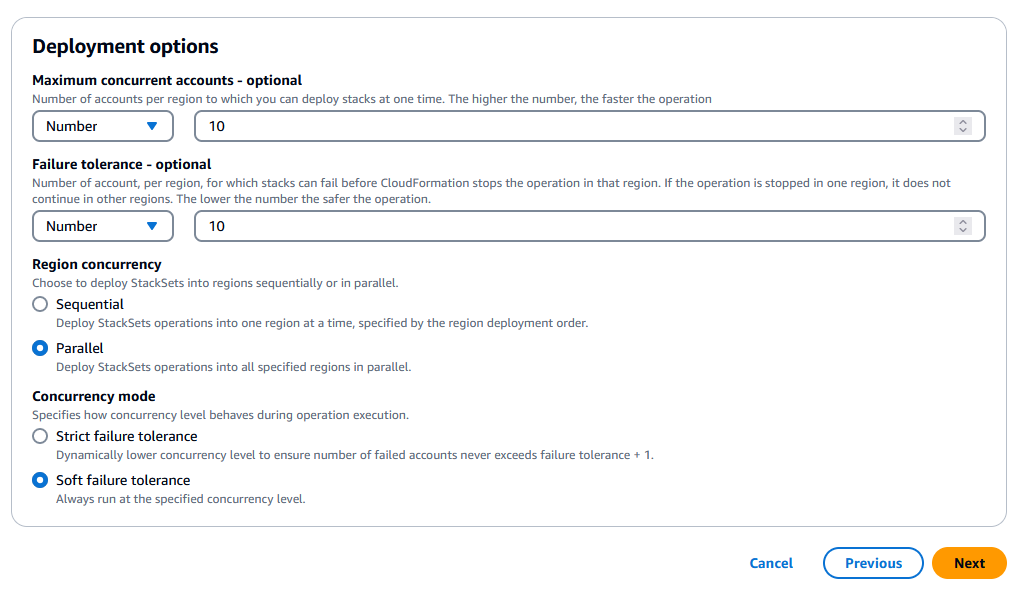Click the Sequential option label
Screen dimensions: 1033x595
click(x=90, y=304)
